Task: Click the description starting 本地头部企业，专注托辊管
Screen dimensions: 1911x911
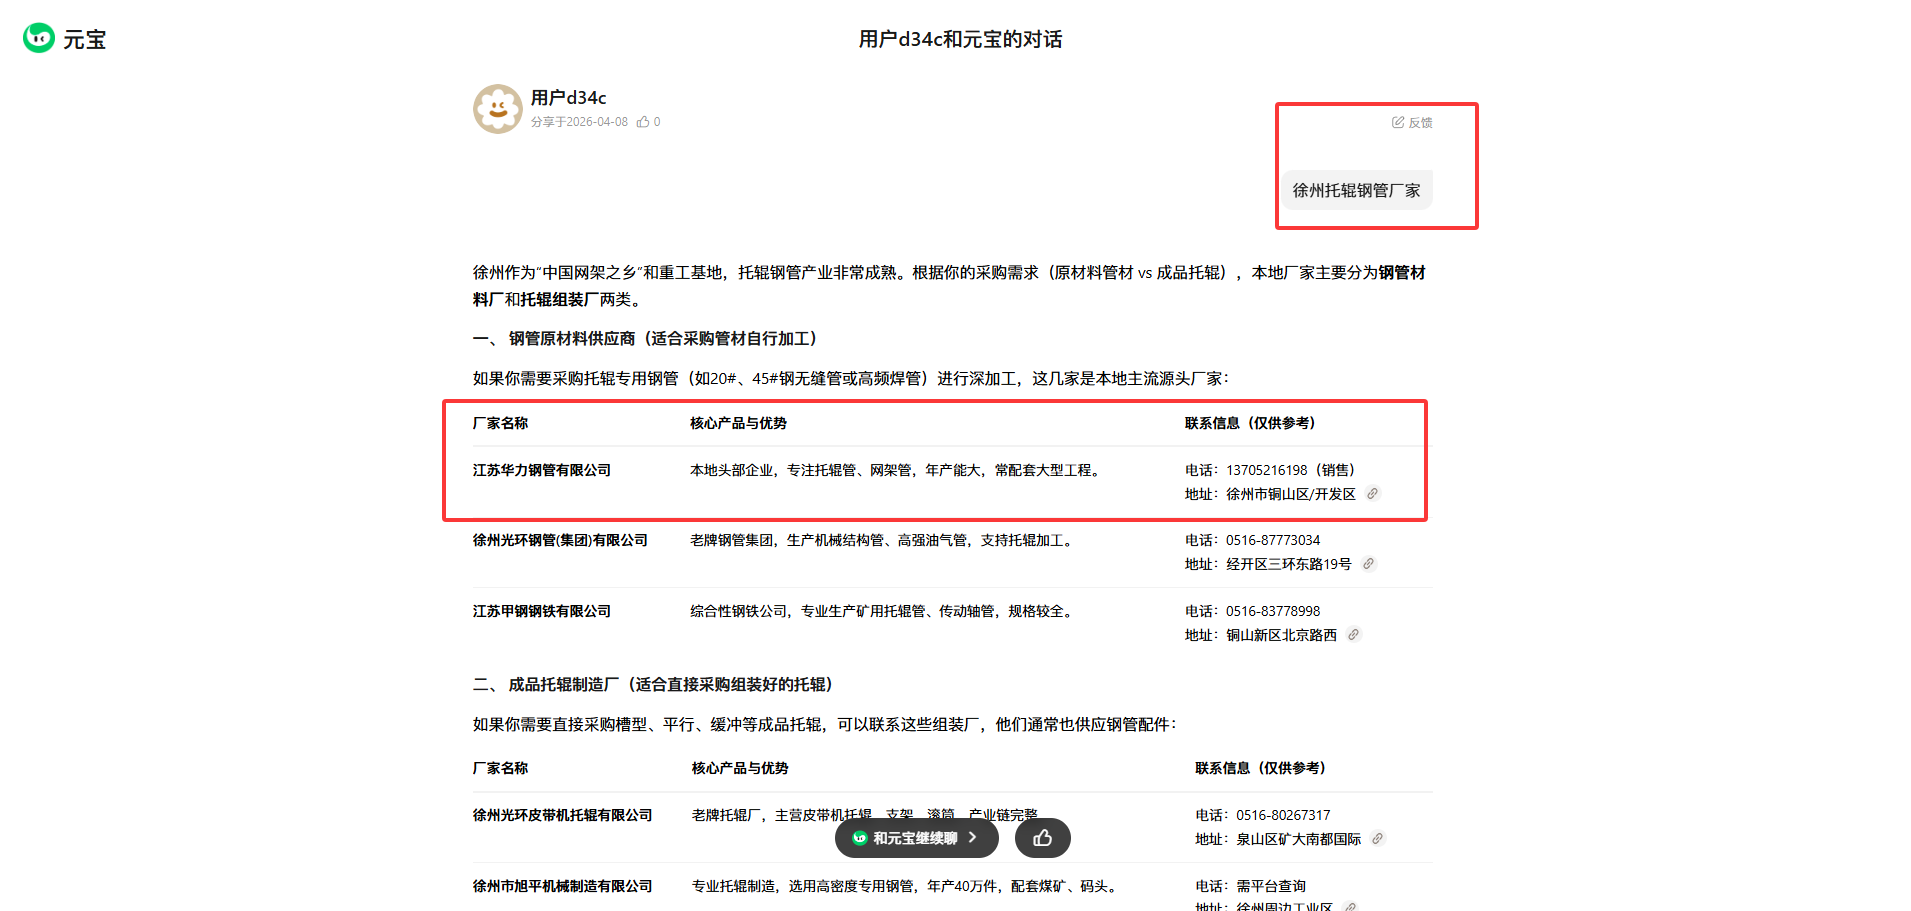Action: click(898, 470)
